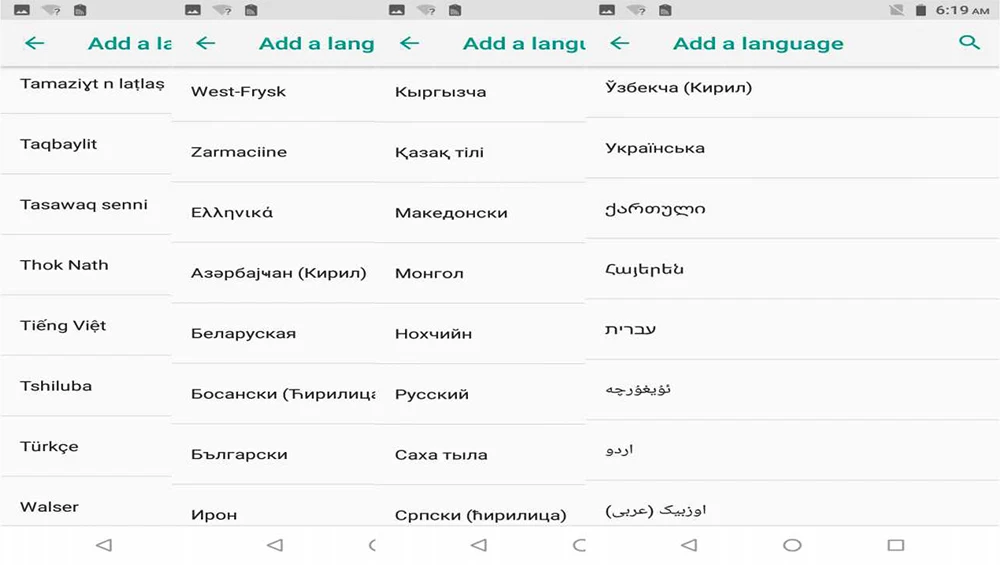Viewport: 1000px width, 565px height.
Task: Select Türkçe language
Action: [86, 446]
